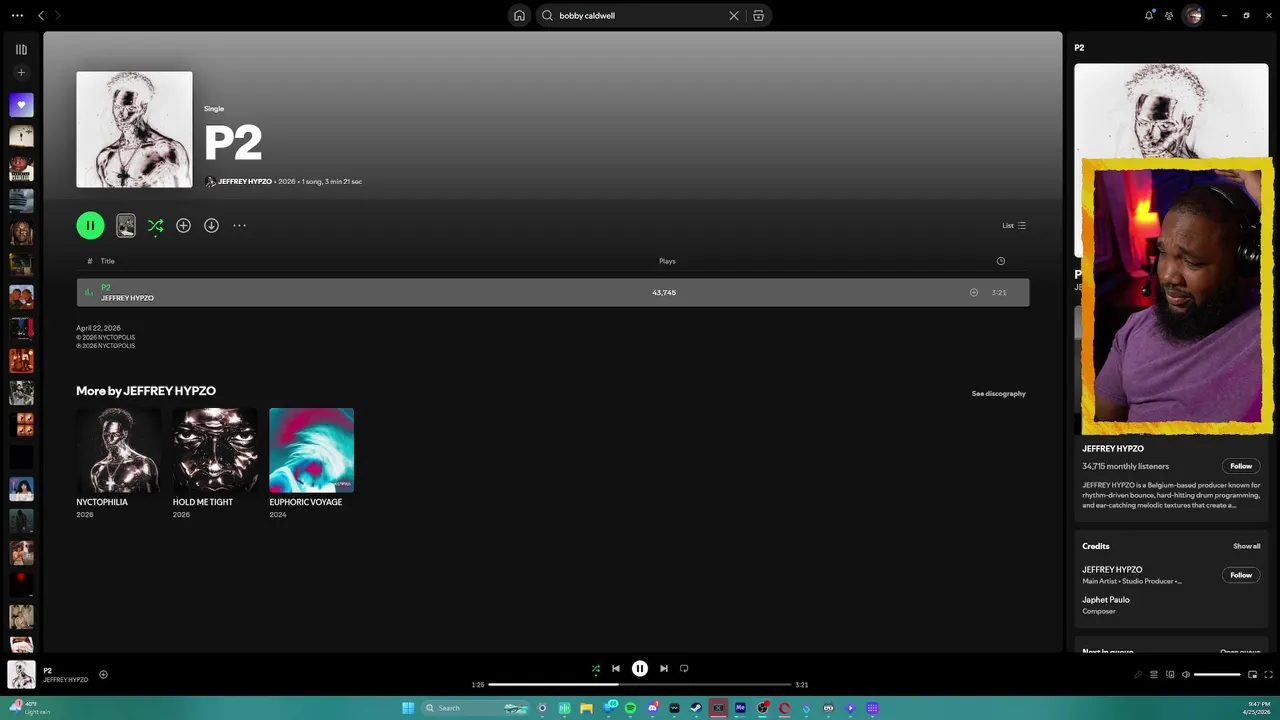1280x720 pixels.
Task: Open queue from the Next in queue panel
Action: pos(1240,652)
